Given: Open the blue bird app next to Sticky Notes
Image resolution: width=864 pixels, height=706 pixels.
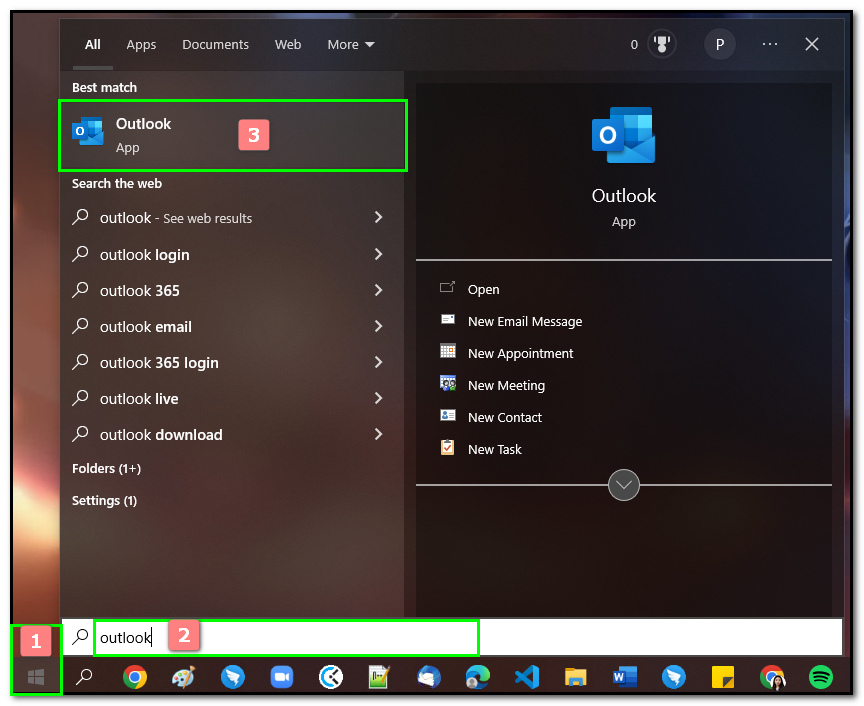Looking at the screenshot, I should pyautogui.click(x=673, y=677).
